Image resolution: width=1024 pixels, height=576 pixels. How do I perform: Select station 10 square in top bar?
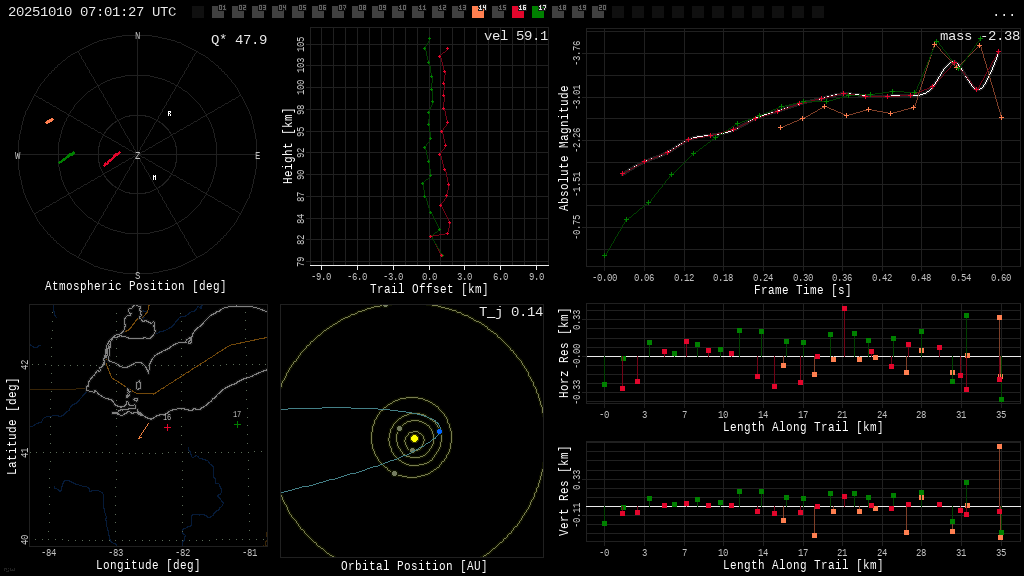(398, 12)
